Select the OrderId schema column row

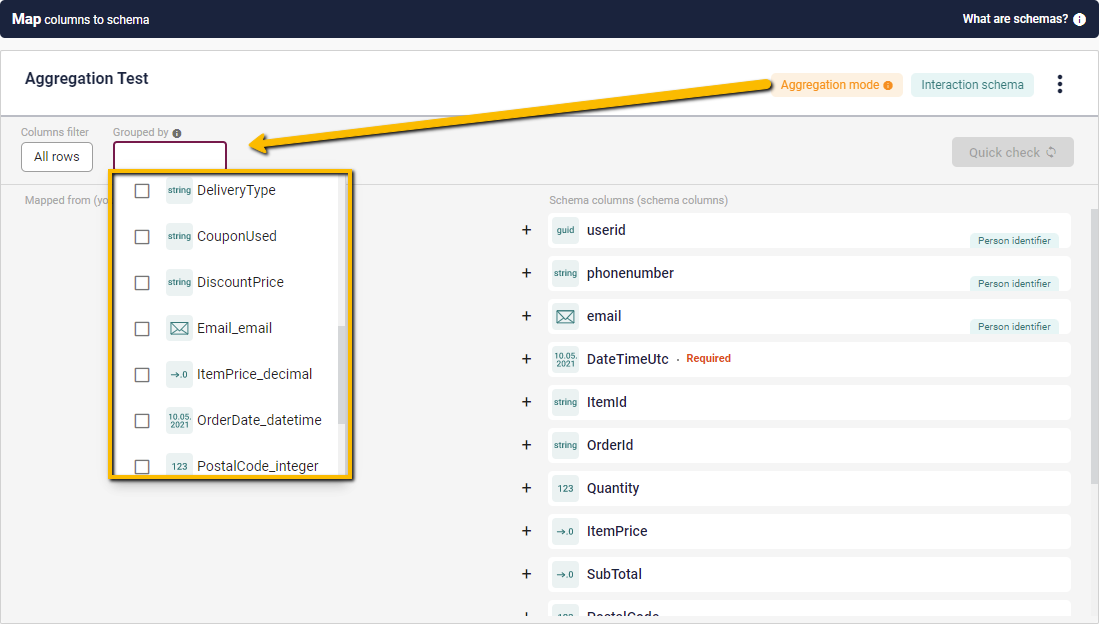pos(808,445)
